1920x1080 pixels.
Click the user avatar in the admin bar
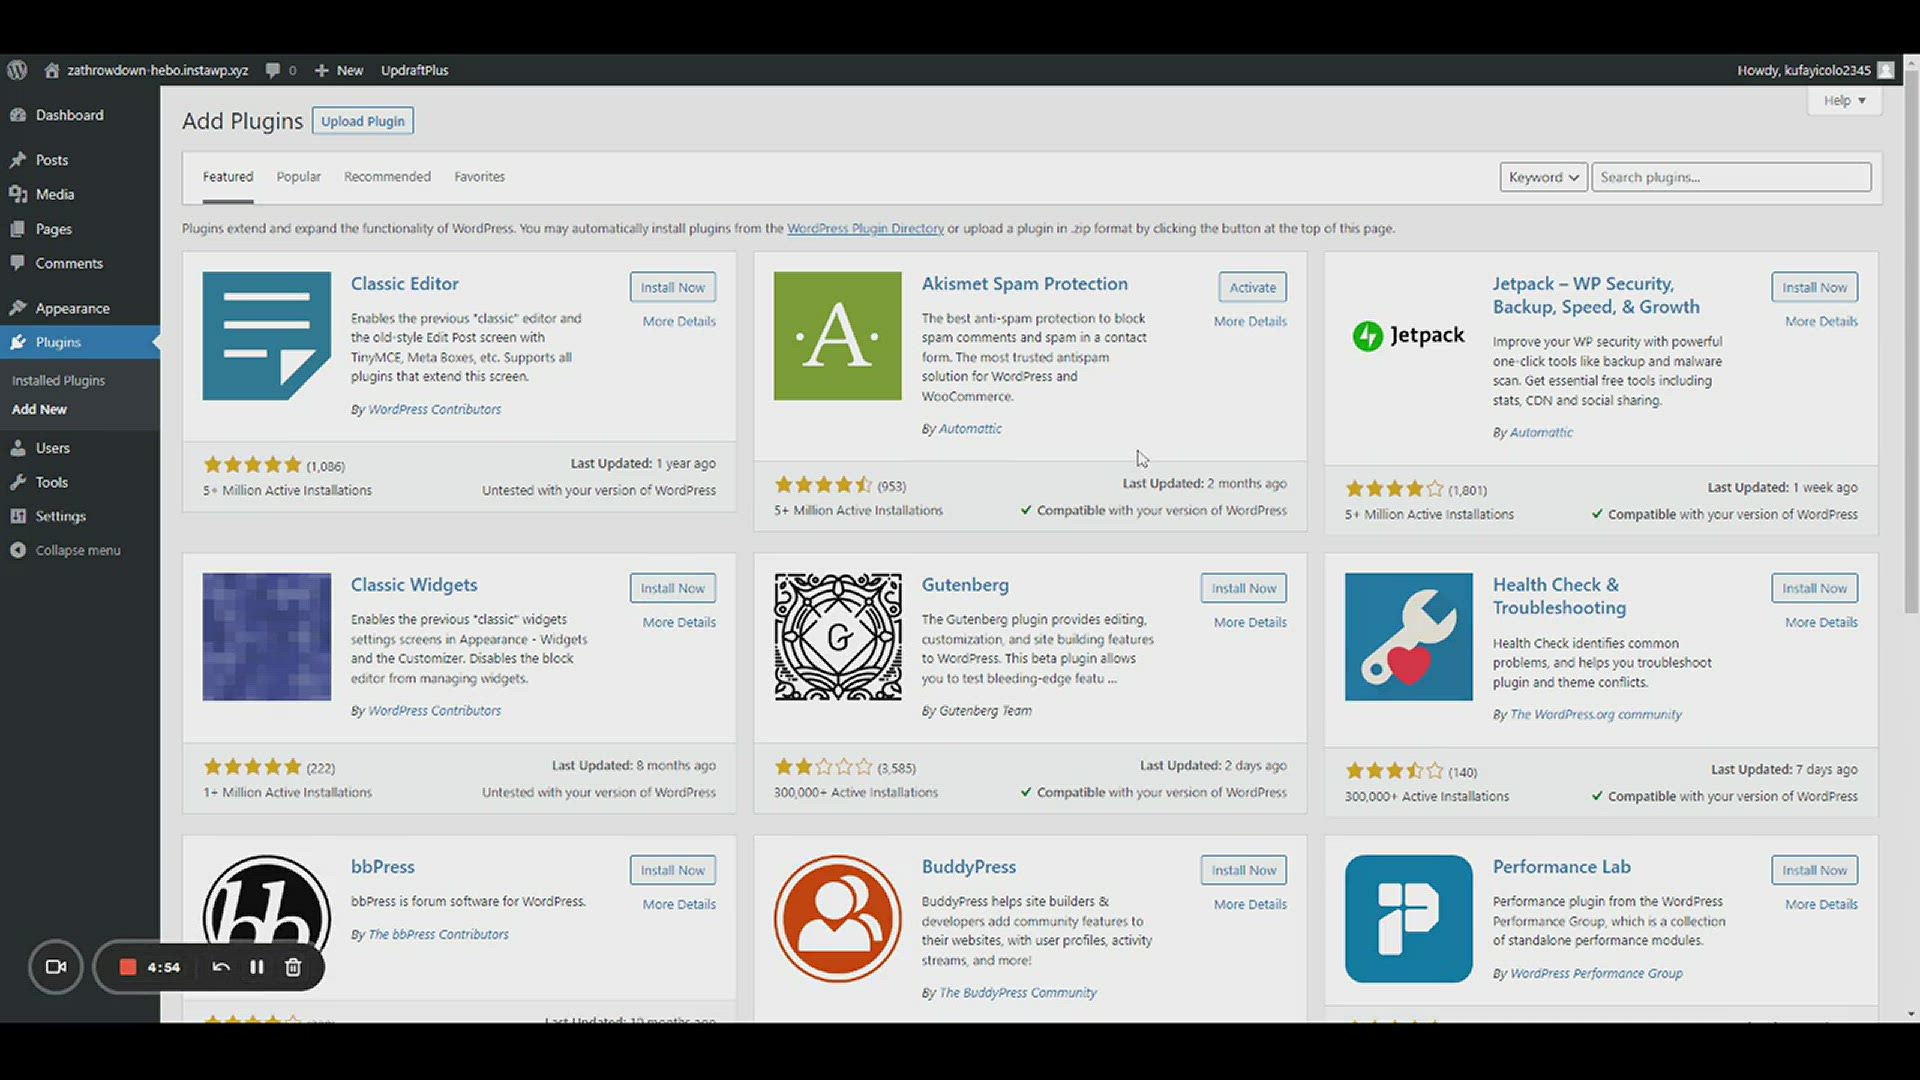(x=1886, y=70)
